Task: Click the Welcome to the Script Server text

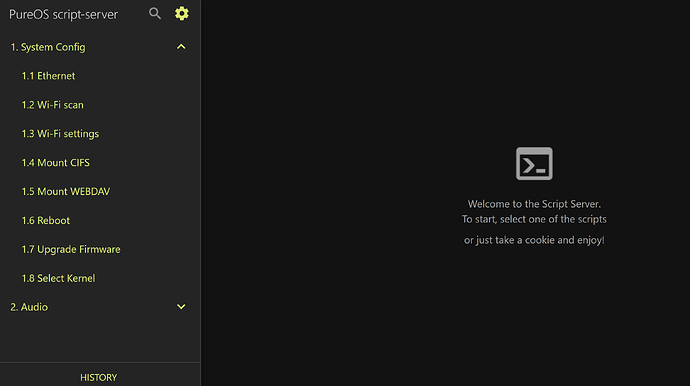Action: (x=534, y=204)
